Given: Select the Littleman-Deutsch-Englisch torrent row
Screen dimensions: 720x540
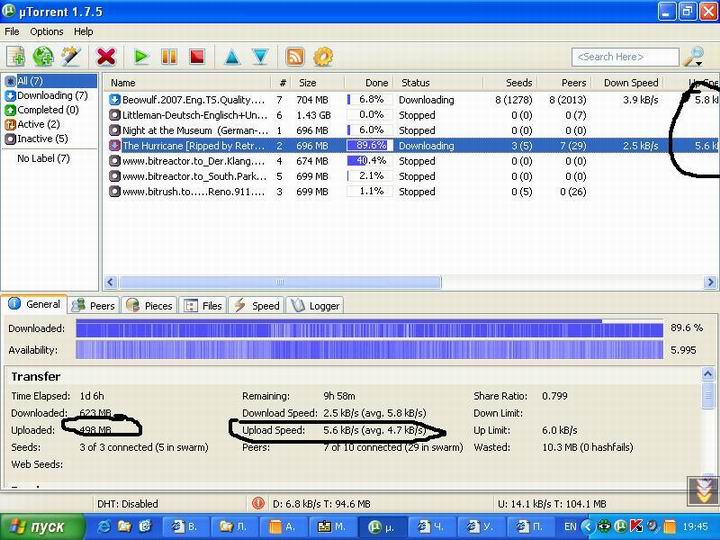Looking at the screenshot, I should [411, 115].
